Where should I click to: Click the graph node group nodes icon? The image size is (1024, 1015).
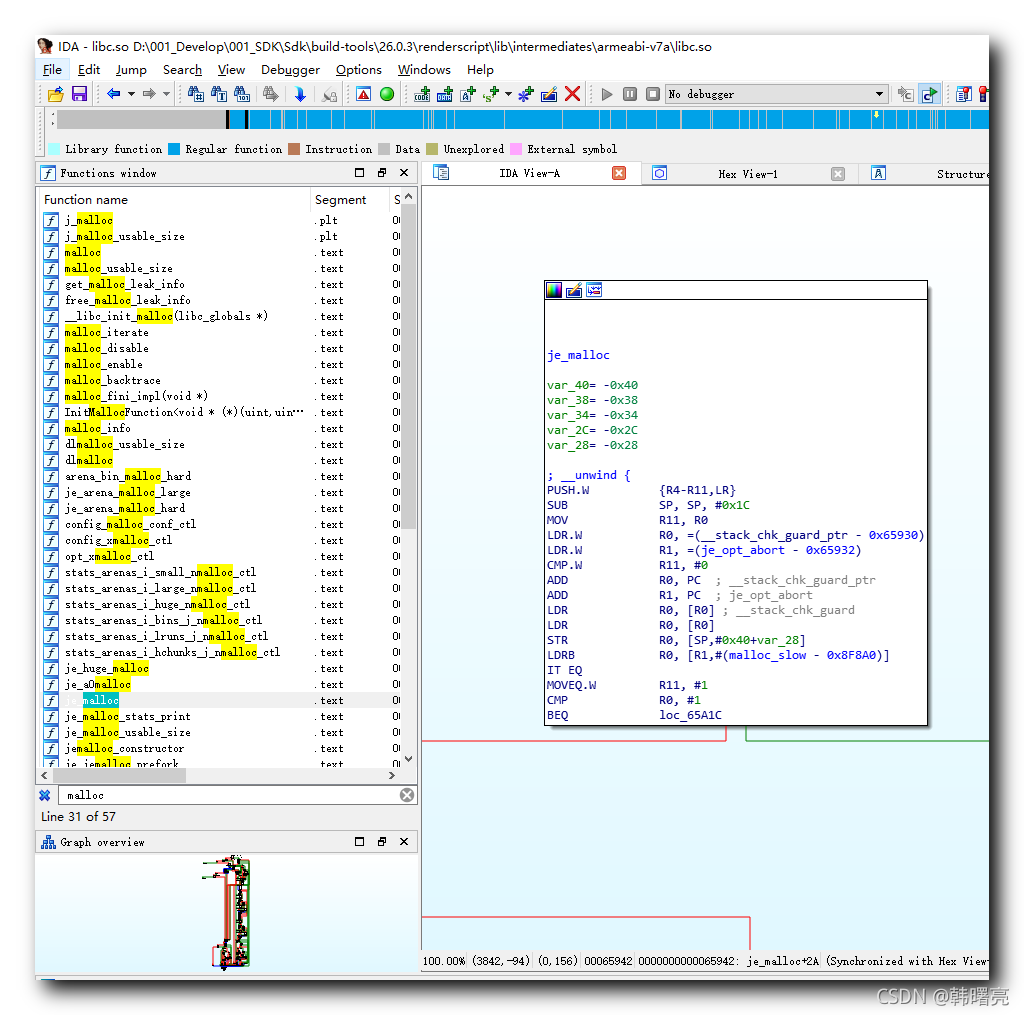[x=594, y=290]
